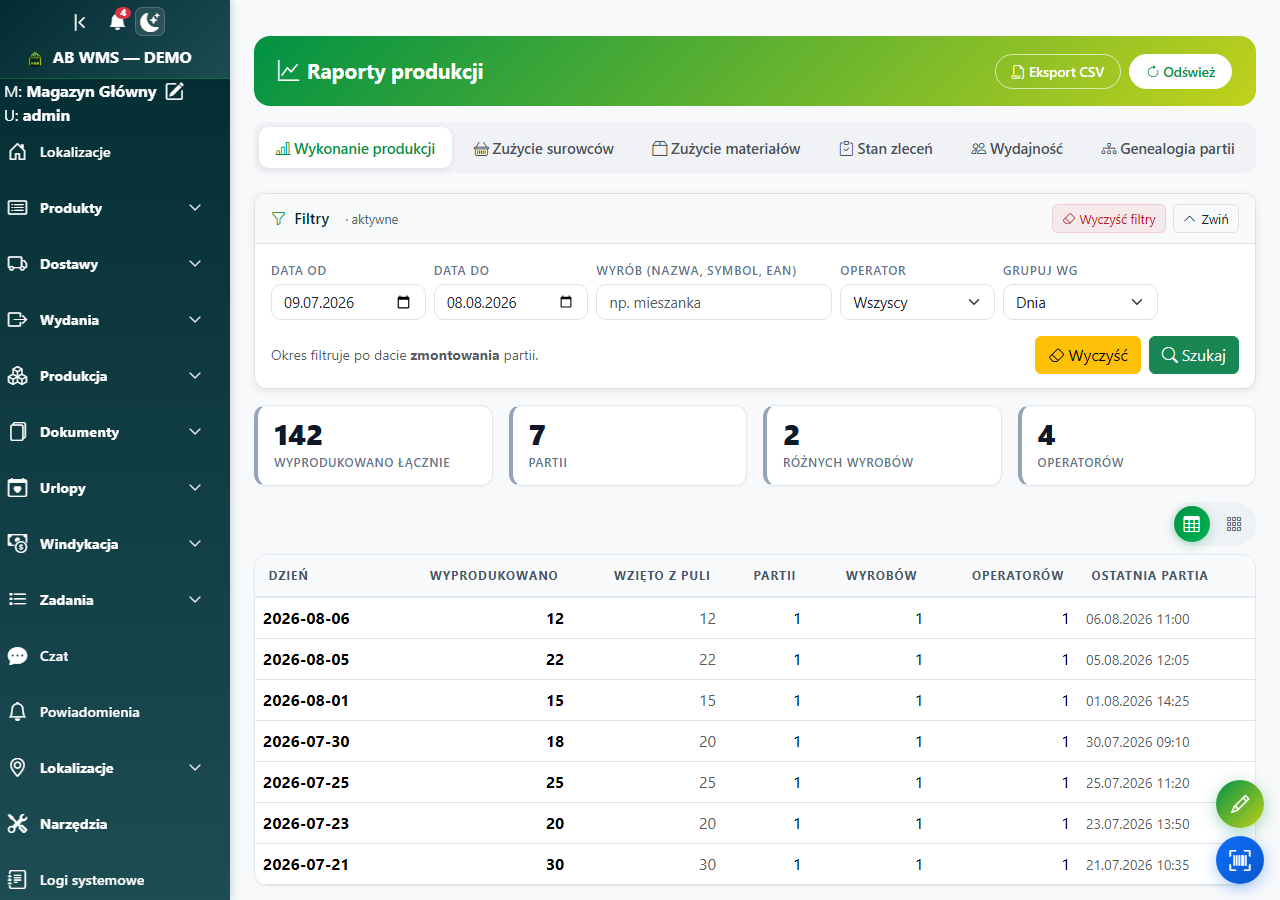The image size is (1280, 900).
Task: Focus the Wyrób search input field
Action: click(714, 302)
